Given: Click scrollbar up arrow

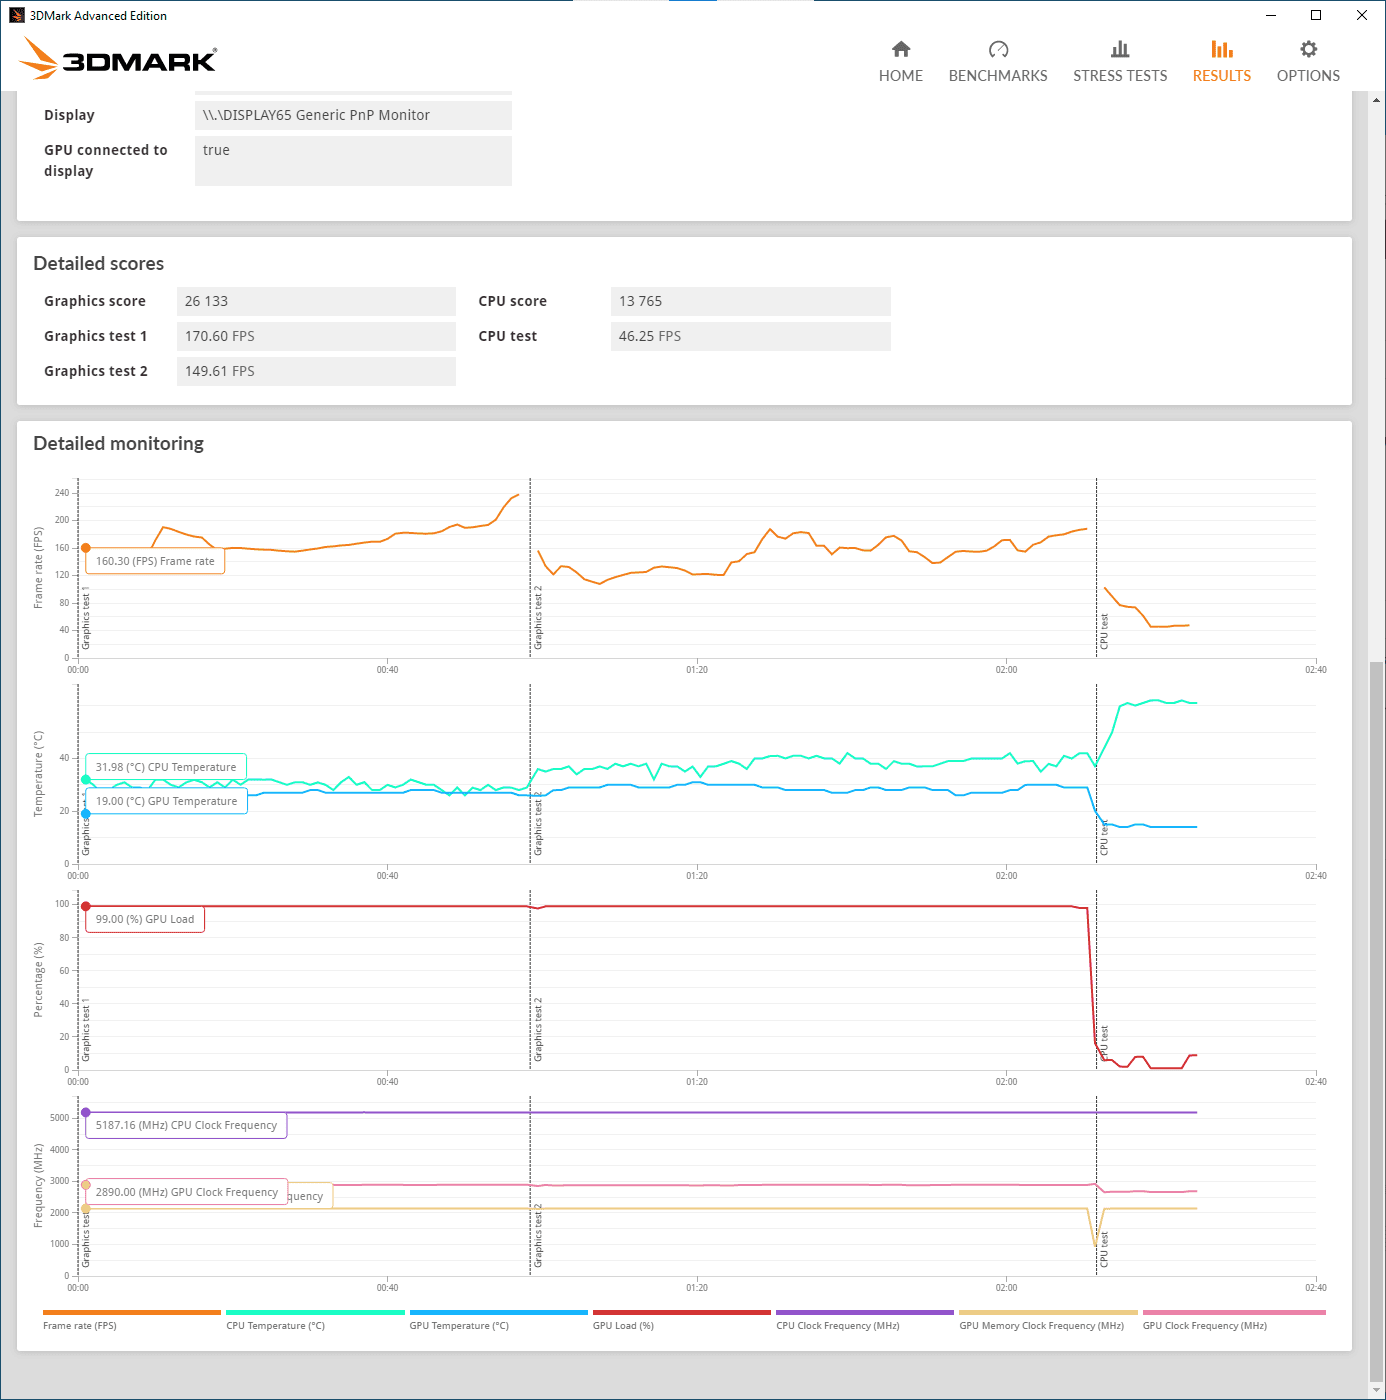Looking at the screenshot, I should (x=1377, y=100).
